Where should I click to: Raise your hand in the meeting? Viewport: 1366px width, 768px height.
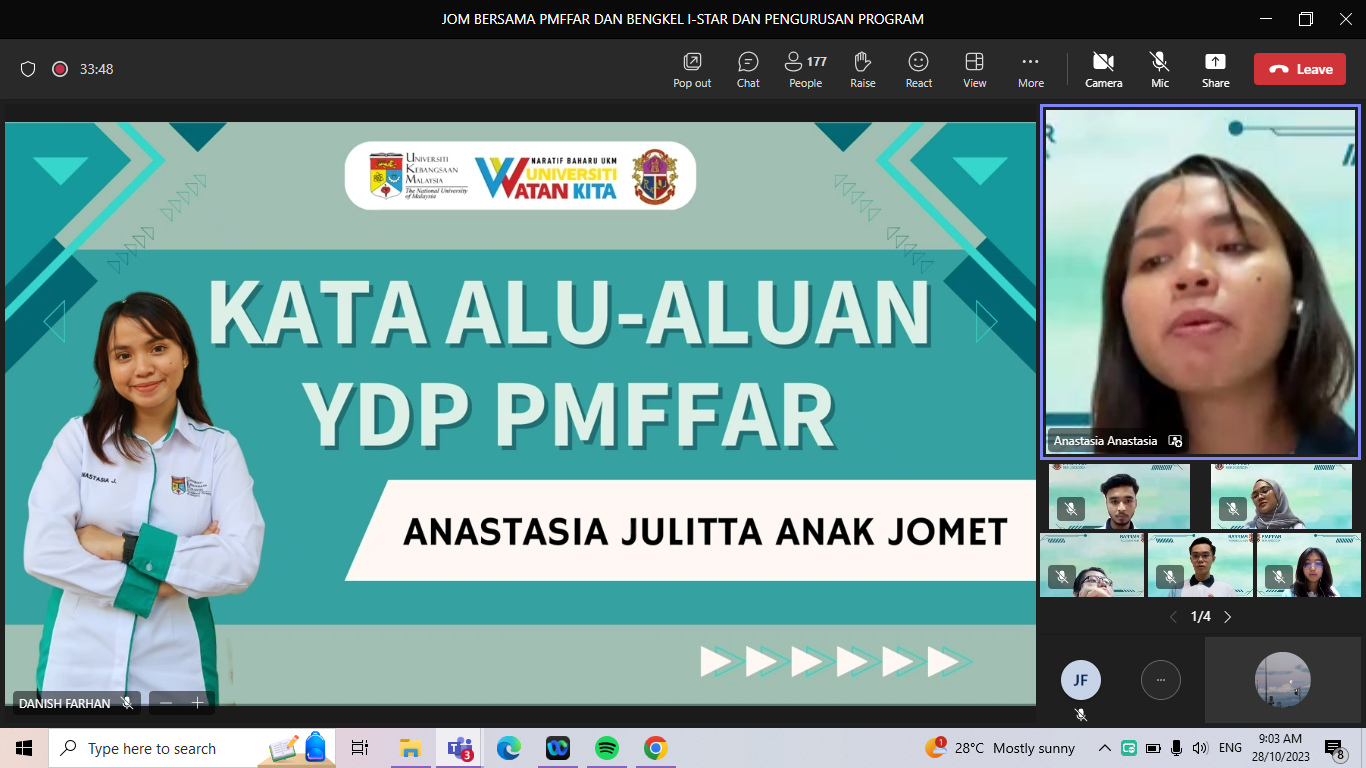tap(863, 69)
